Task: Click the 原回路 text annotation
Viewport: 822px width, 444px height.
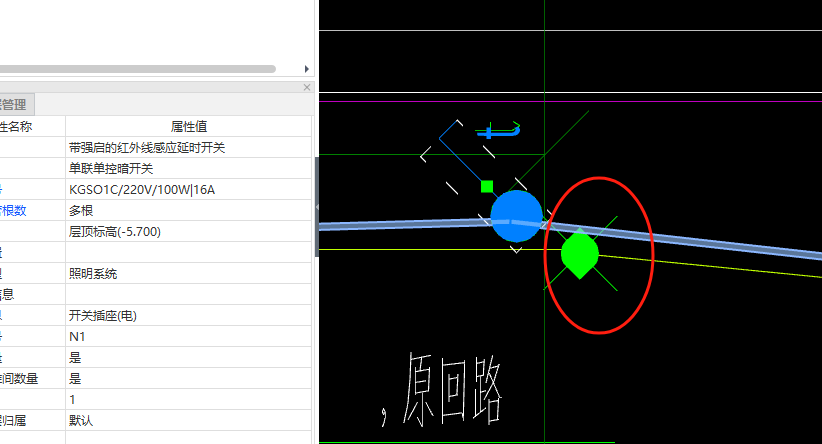Action: pyautogui.click(x=453, y=389)
